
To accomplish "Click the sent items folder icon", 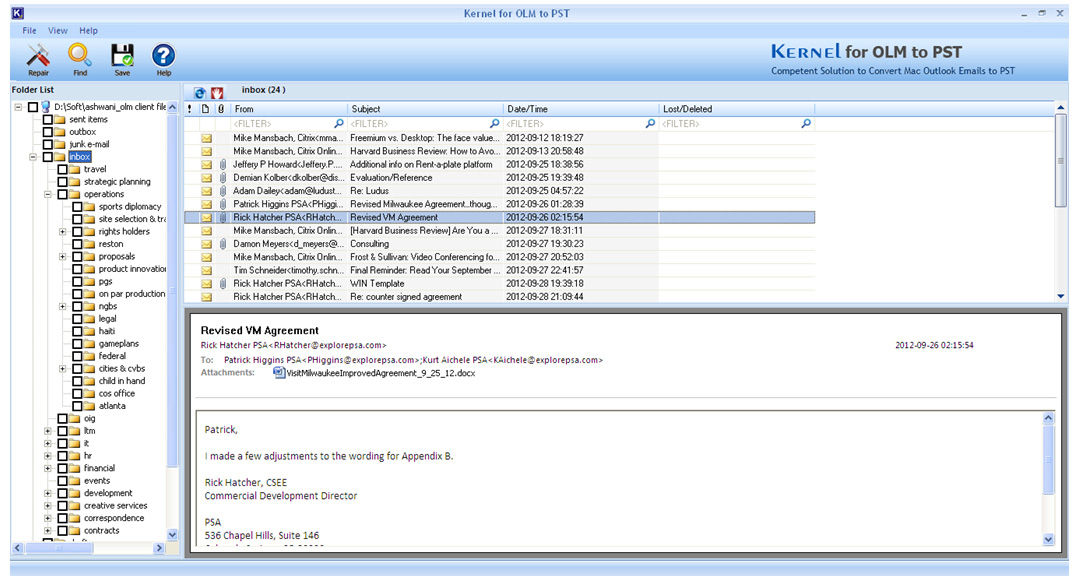I will click(x=61, y=119).
